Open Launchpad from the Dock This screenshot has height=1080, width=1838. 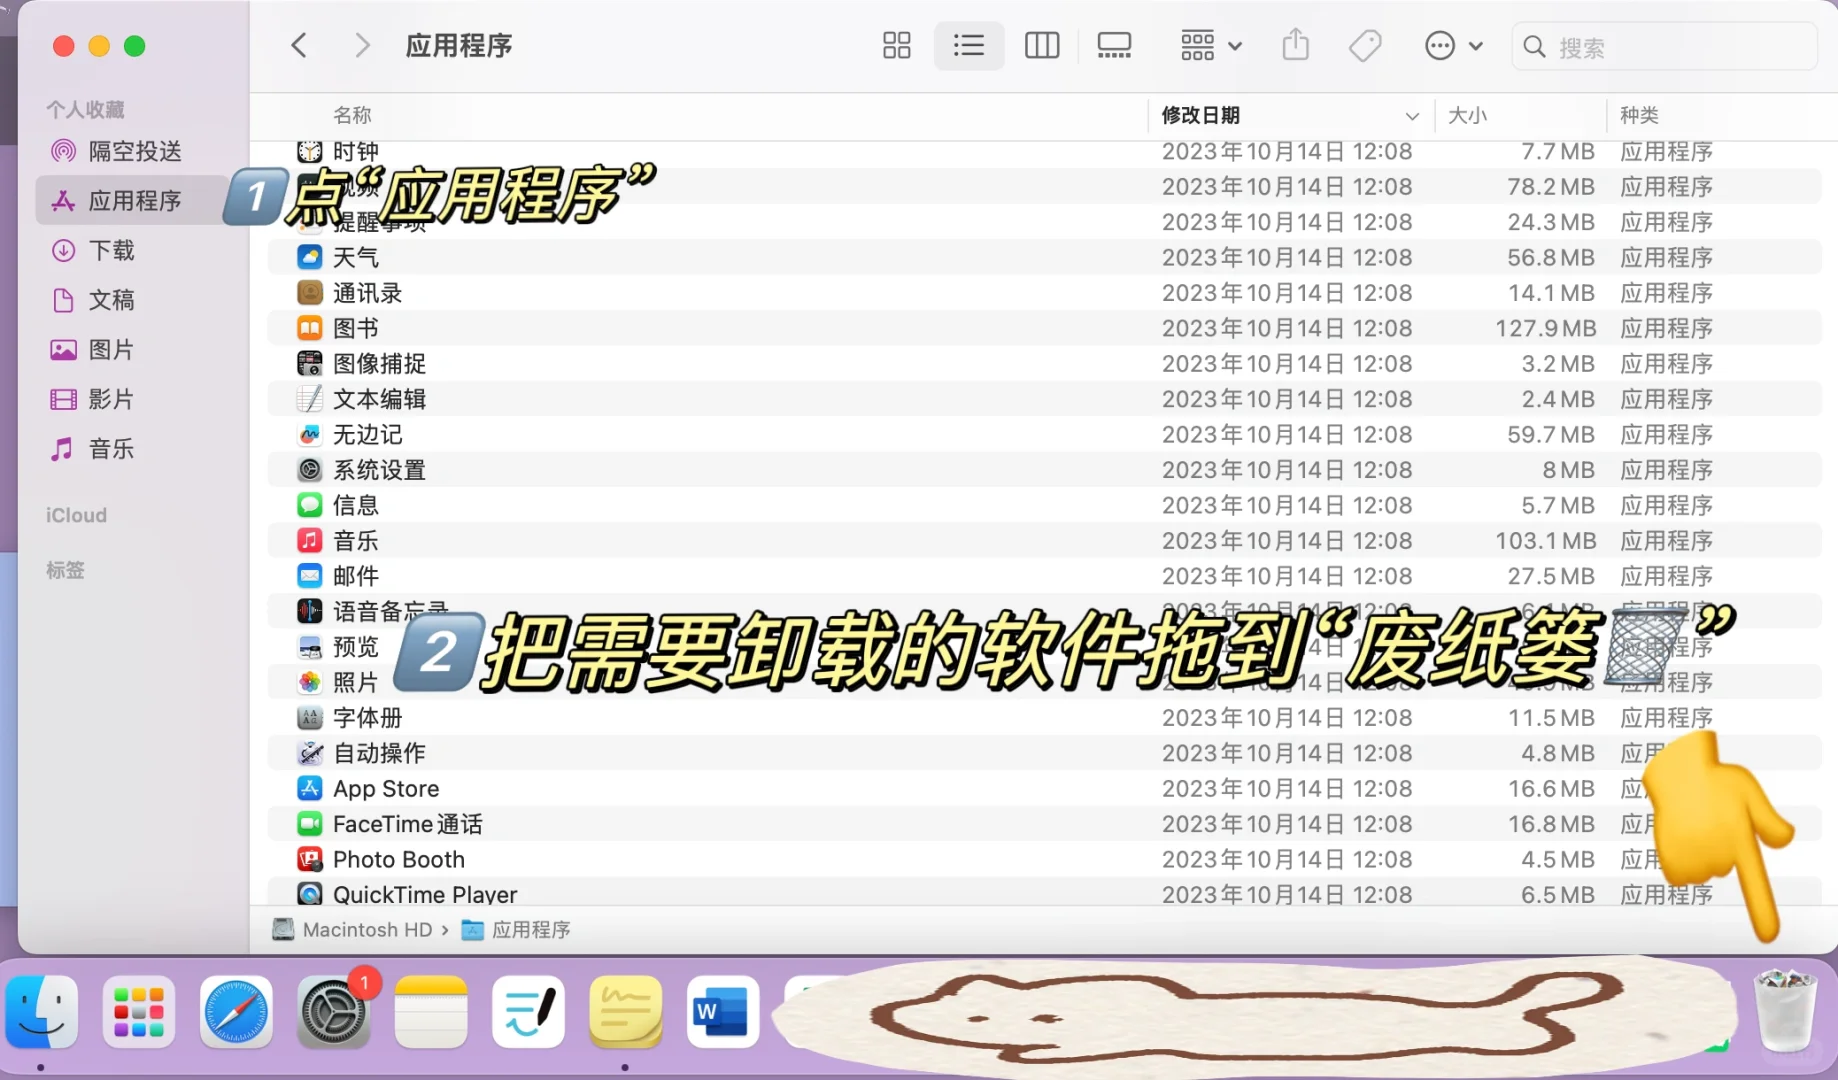click(138, 1012)
